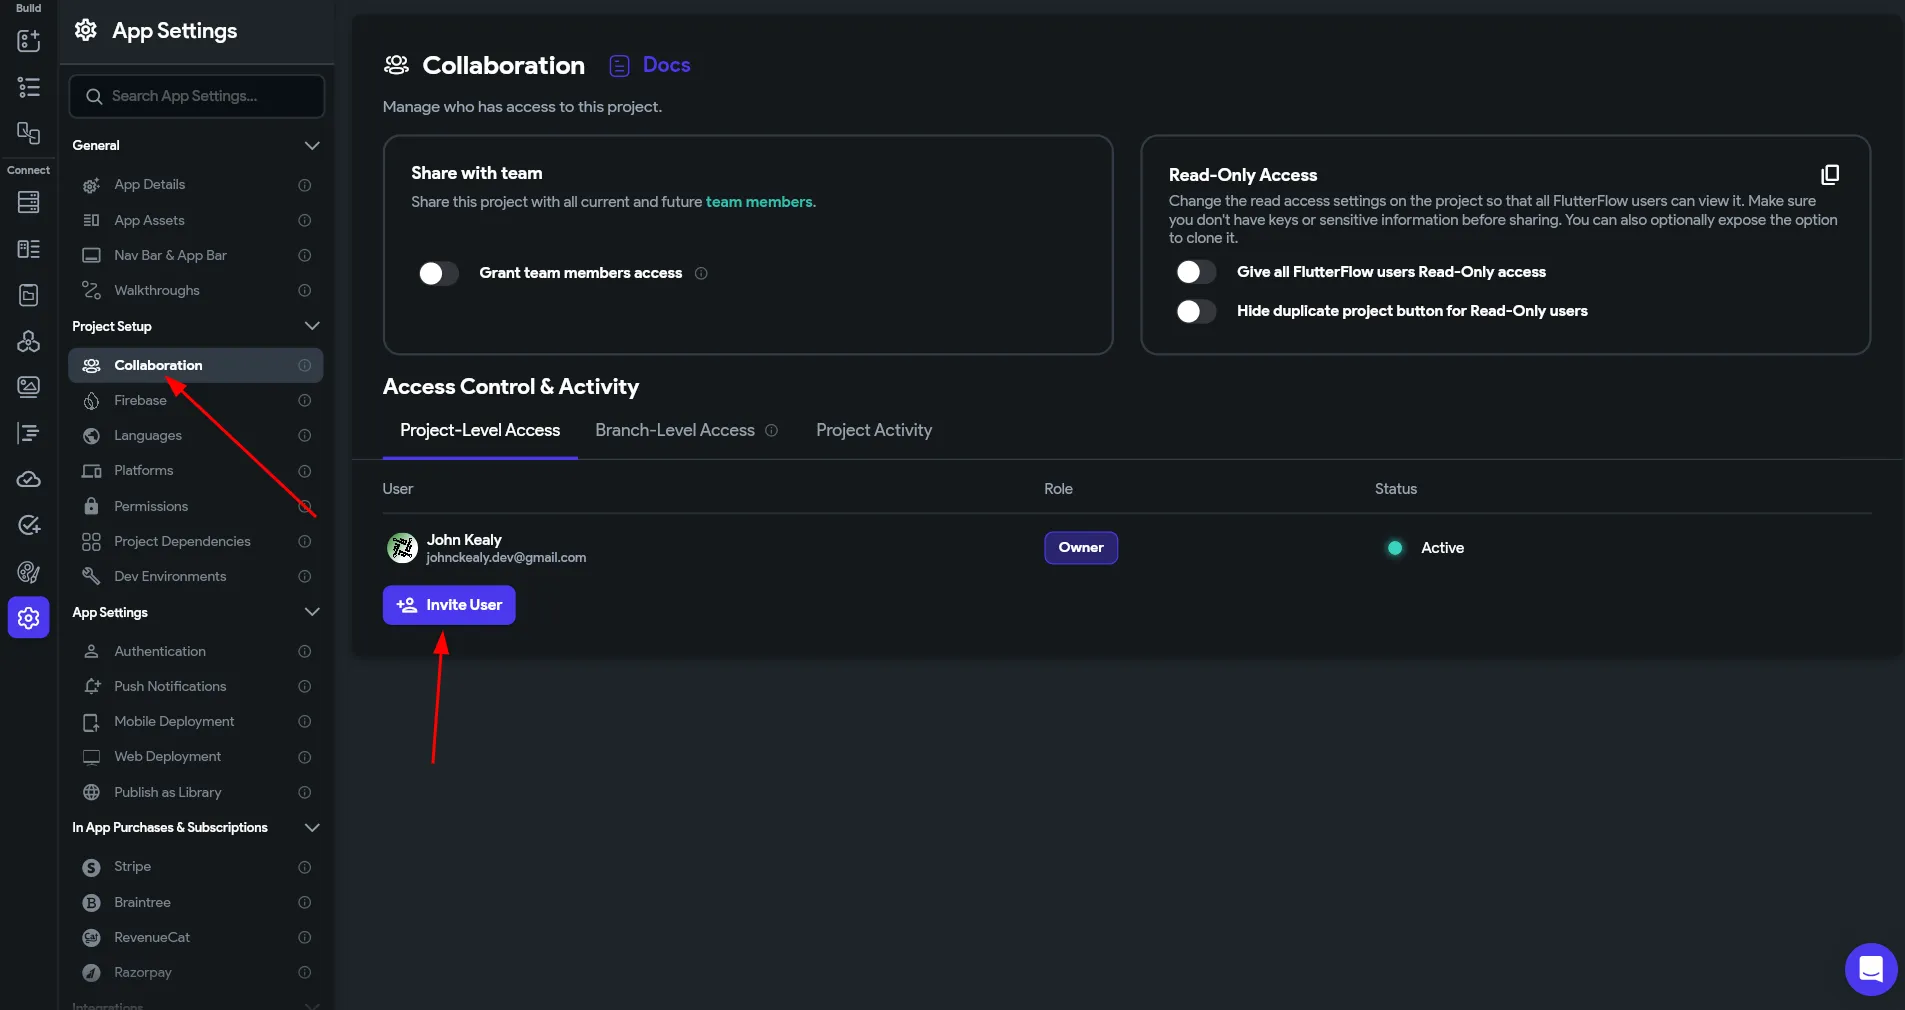The image size is (1905, 1010).
Task: Click the Owner role badge
Action: point(1081,548)
